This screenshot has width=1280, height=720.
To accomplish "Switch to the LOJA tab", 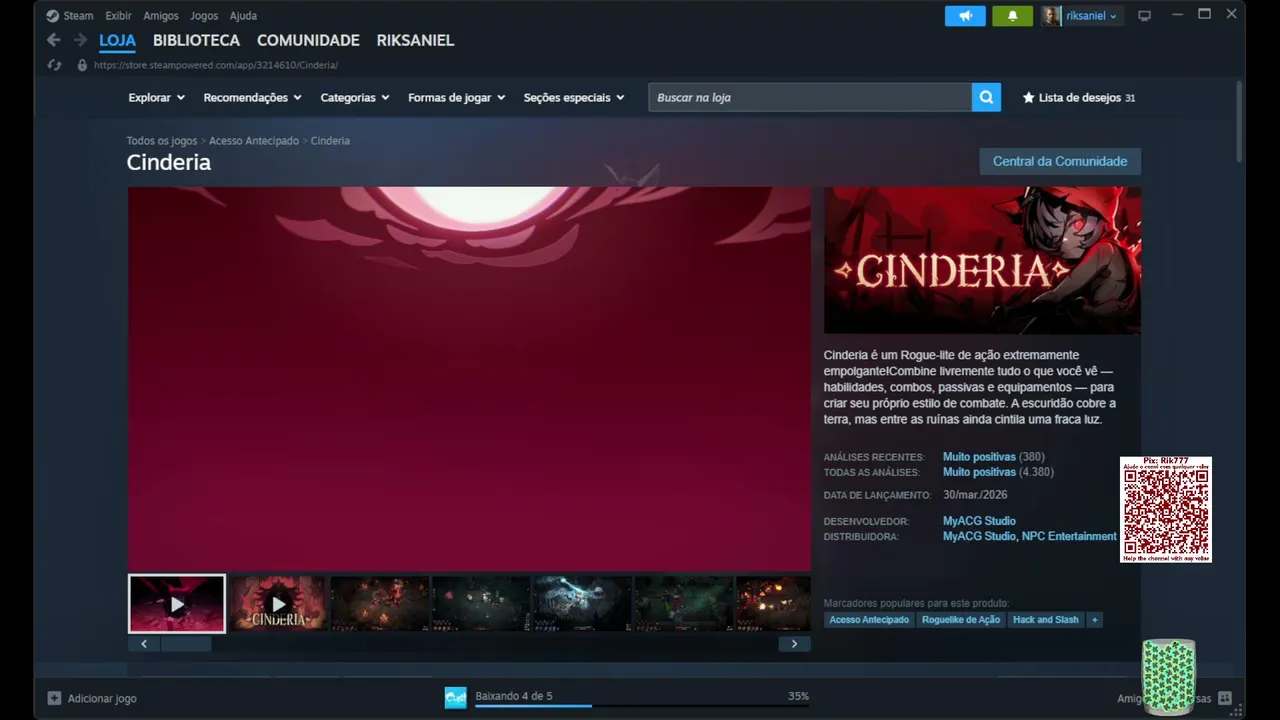I will tap(117, 41).
